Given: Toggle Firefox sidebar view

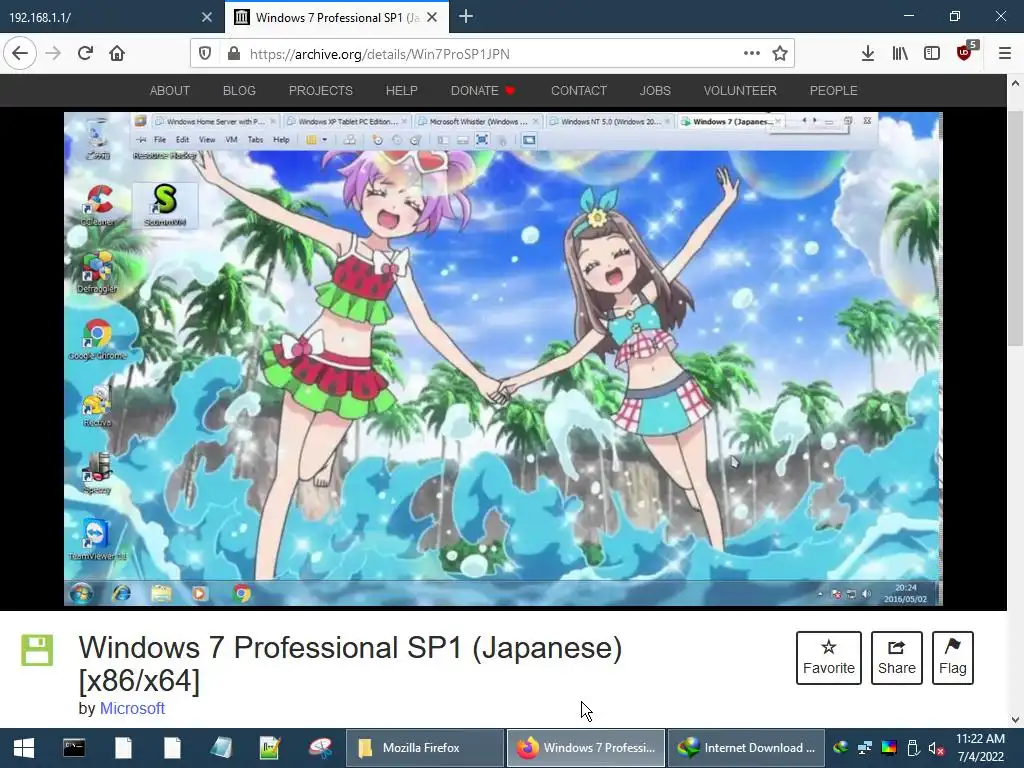Looking at the screenshot, I should pyautogui.click(x=932, y=54).
